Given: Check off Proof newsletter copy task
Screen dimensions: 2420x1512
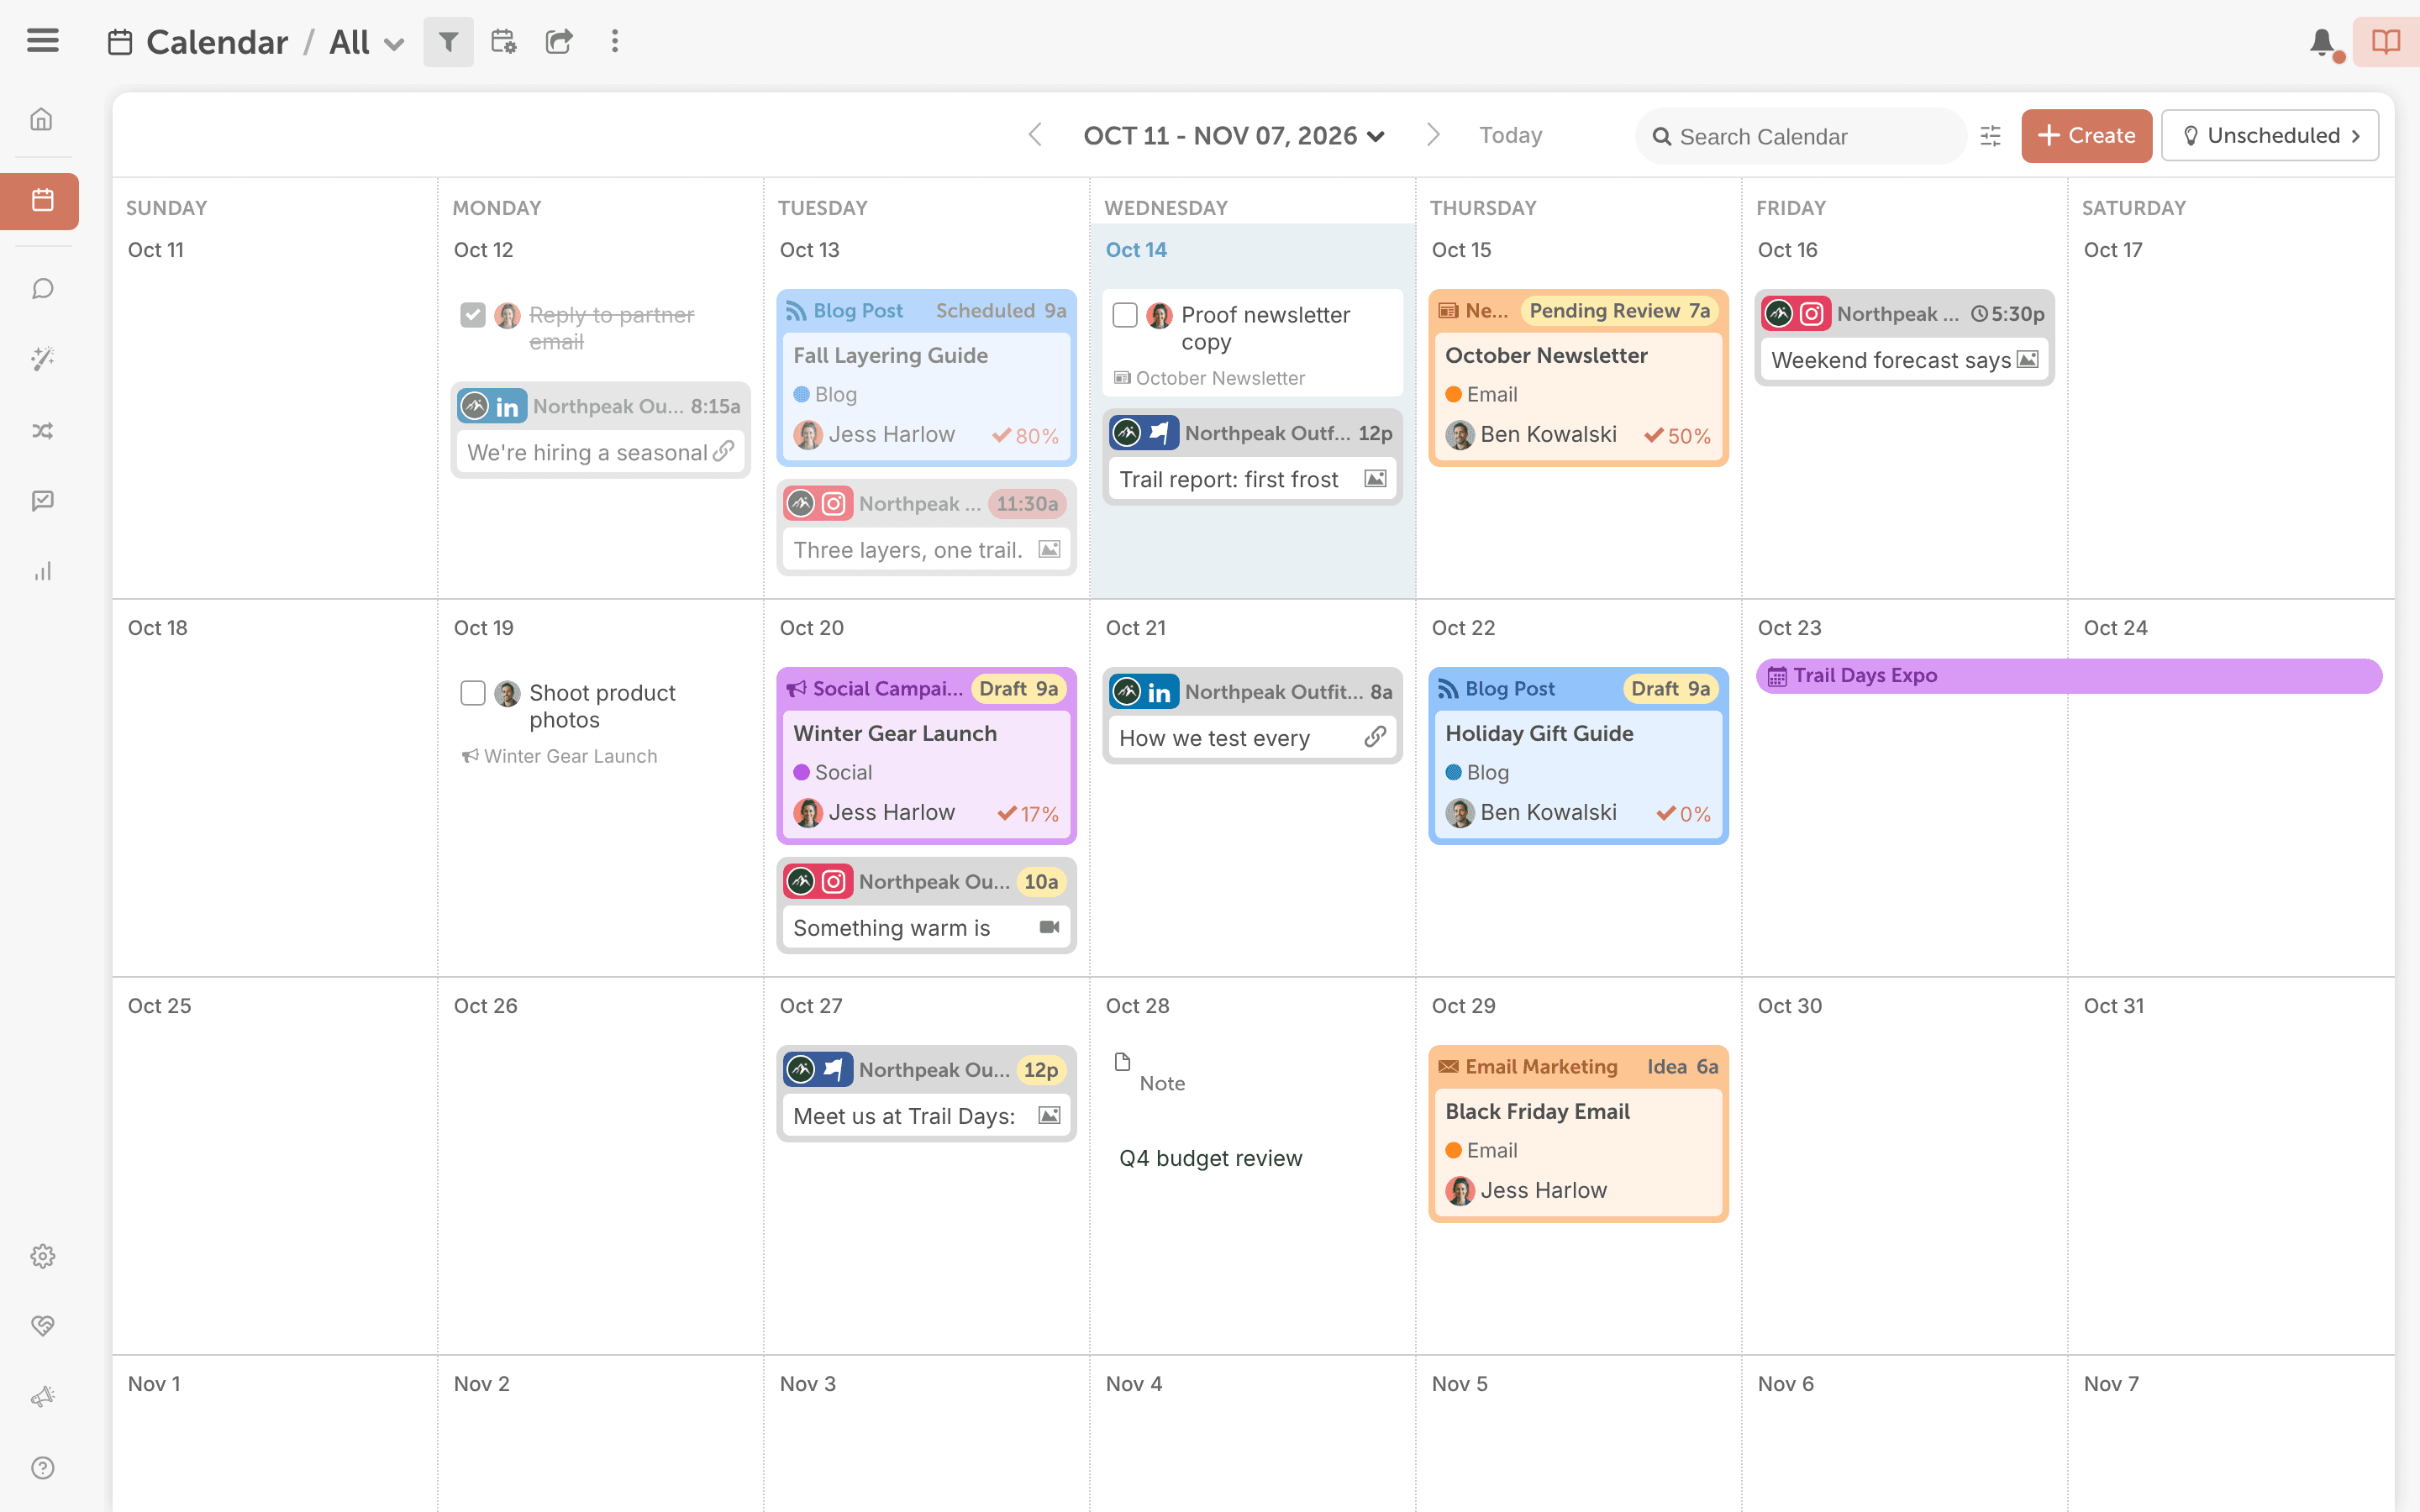Looking at the screenshot, I should click(1125, 315).
